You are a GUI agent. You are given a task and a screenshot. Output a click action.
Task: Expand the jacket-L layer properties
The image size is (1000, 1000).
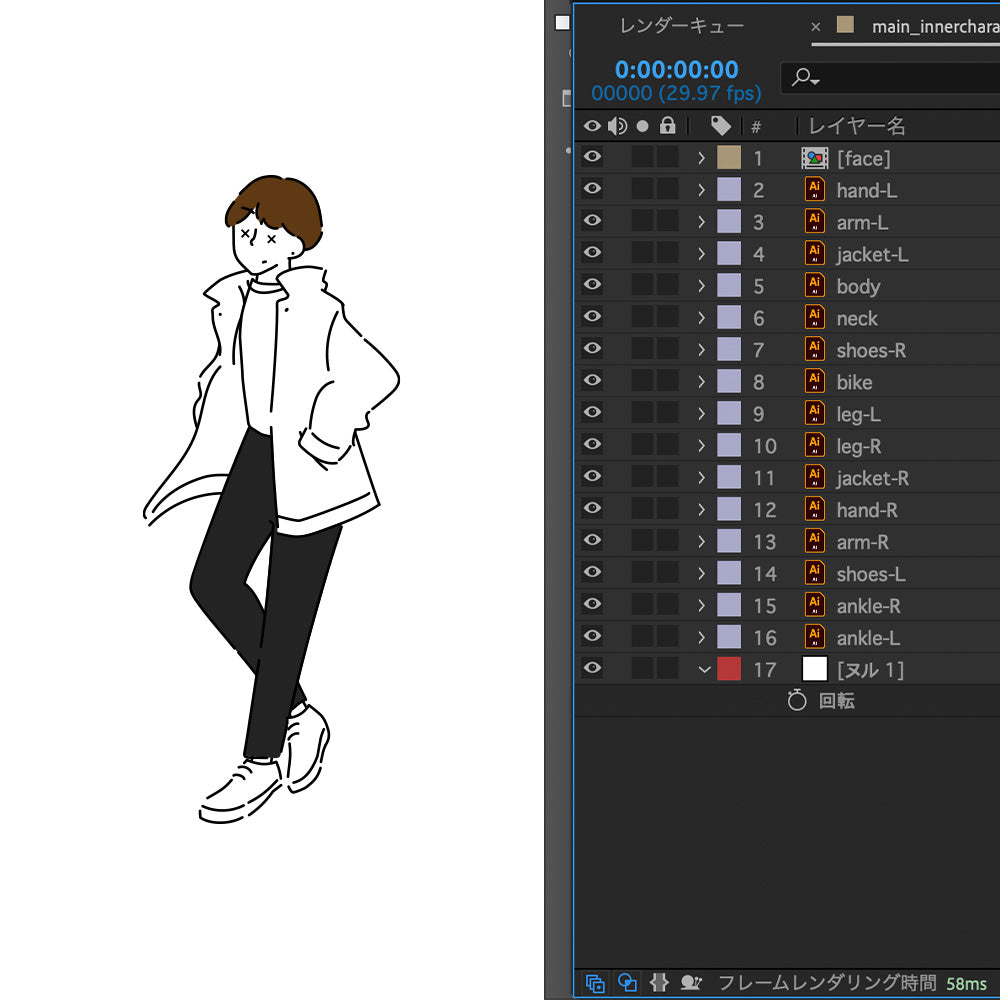point(701,254)
